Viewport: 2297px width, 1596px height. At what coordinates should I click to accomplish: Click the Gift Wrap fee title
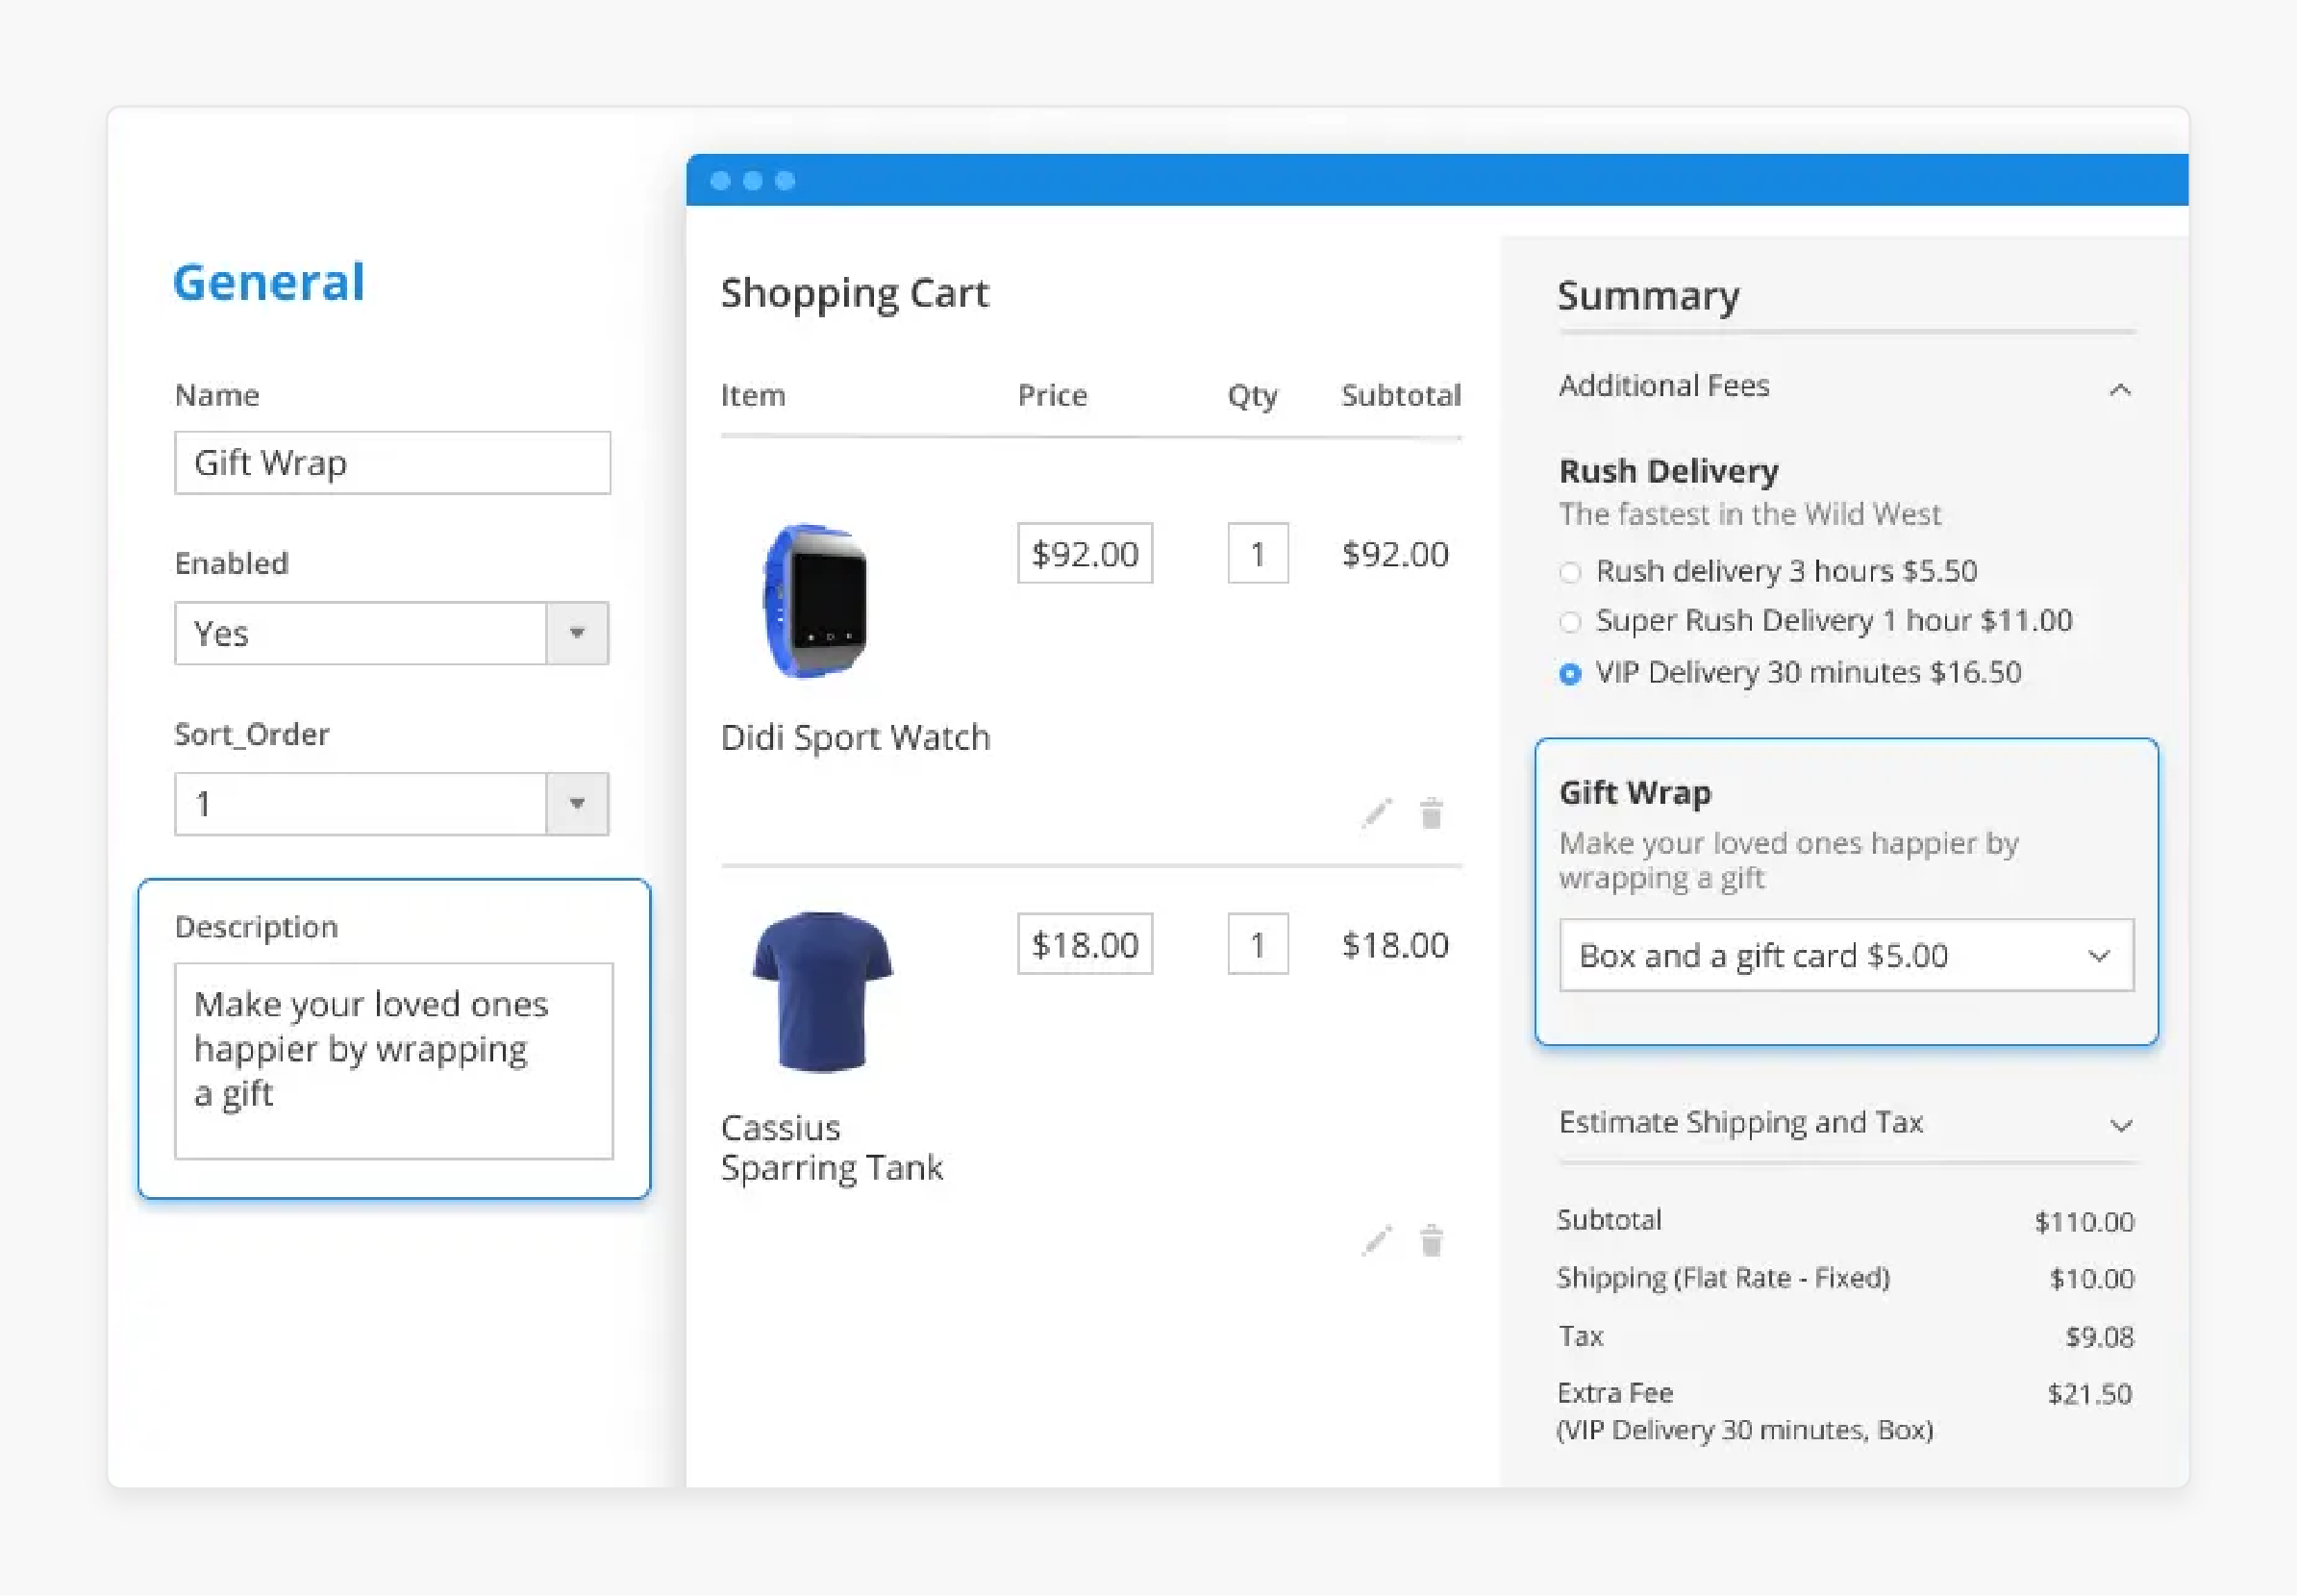1635,793
